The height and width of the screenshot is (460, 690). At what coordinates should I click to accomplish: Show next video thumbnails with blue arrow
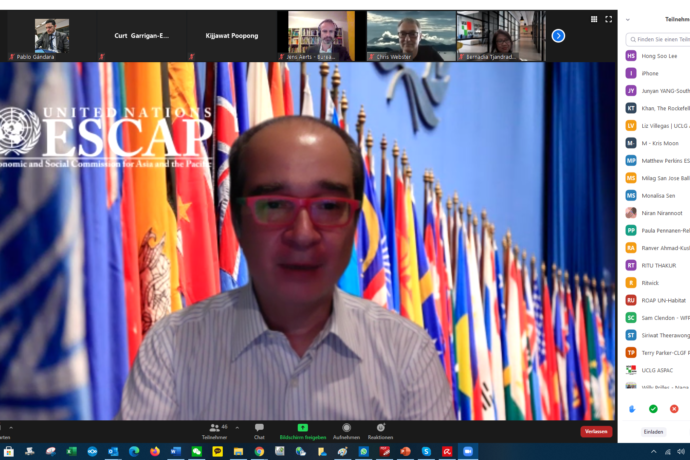click(x=558, y=36)
